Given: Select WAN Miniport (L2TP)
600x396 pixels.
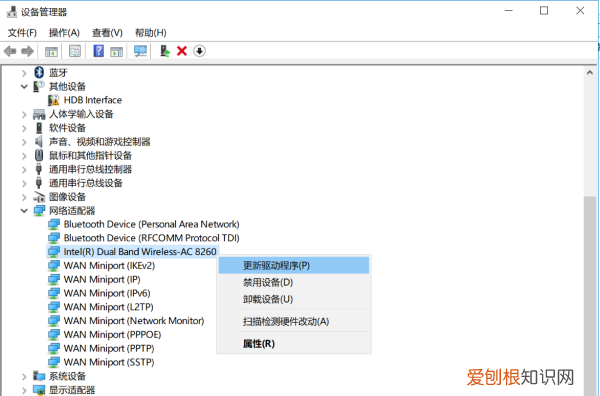Looking at the screenshot, I should 109,307.
